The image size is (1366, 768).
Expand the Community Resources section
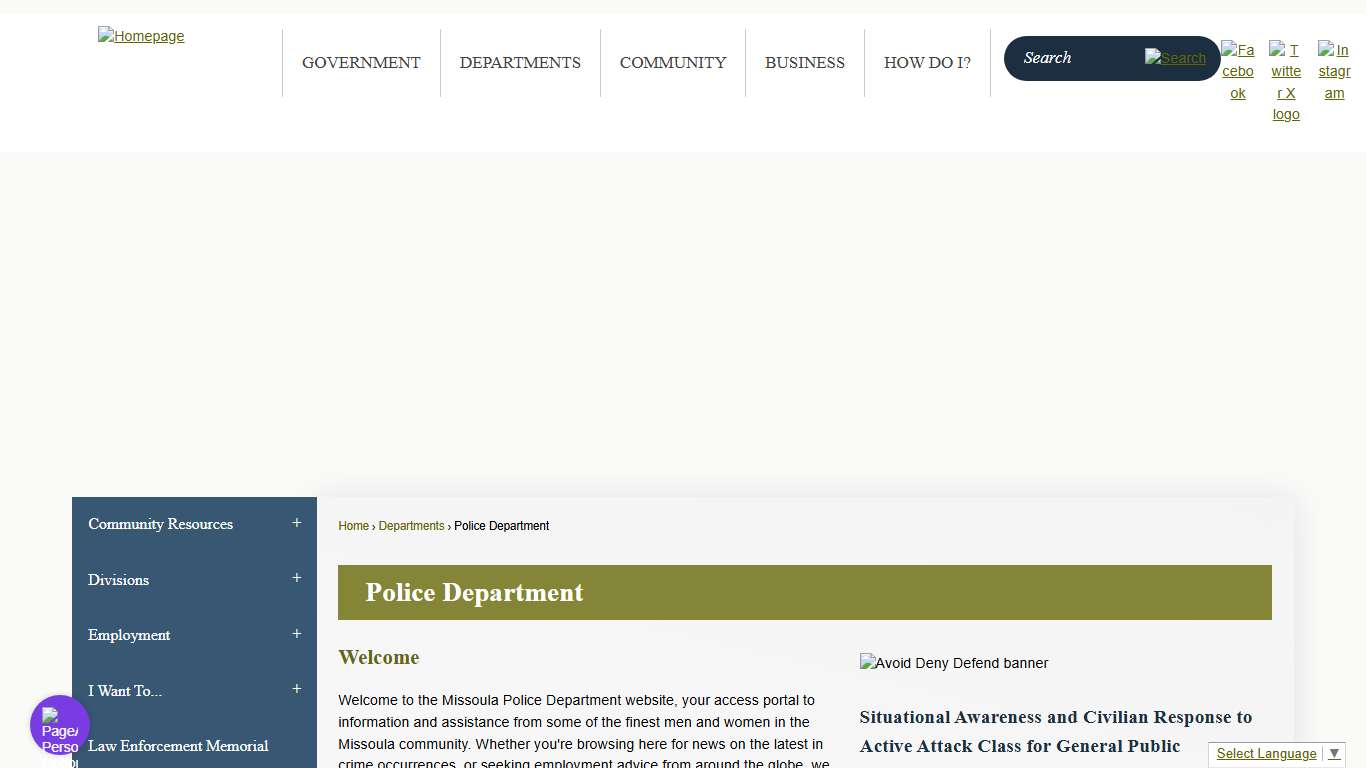point(296,523)
